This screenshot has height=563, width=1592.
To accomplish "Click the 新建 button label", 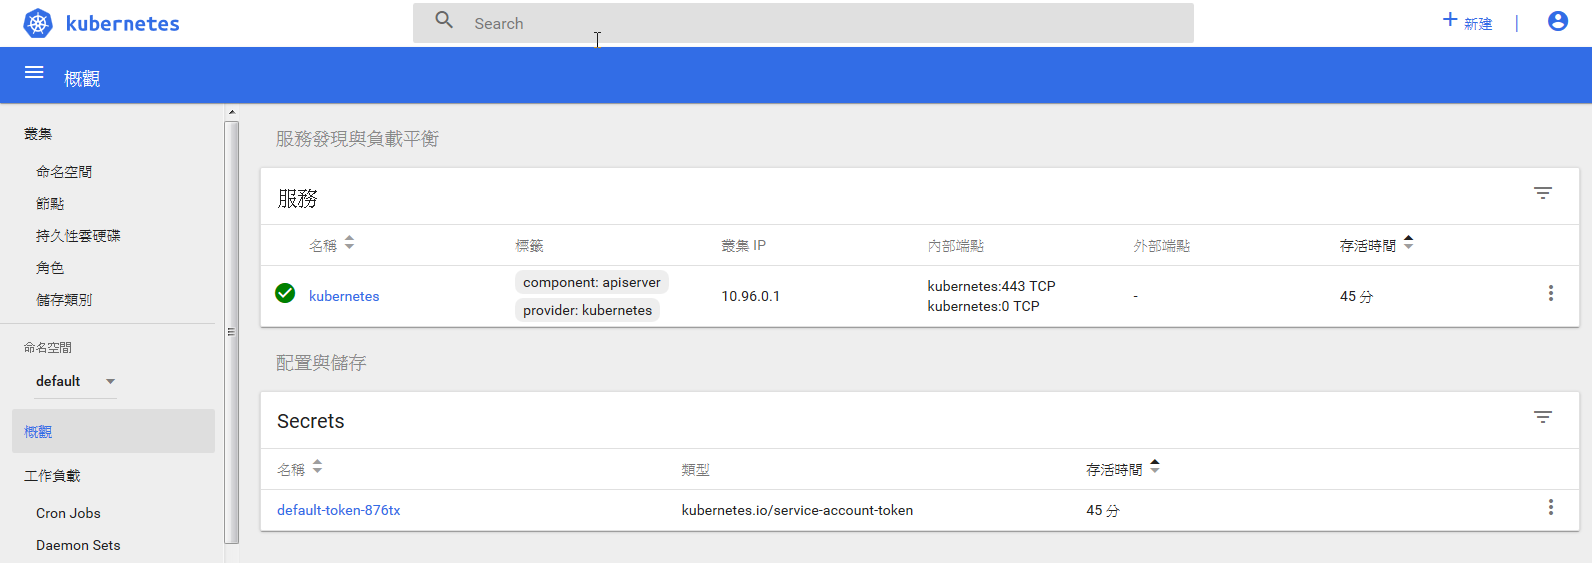I will [1478, 24].
